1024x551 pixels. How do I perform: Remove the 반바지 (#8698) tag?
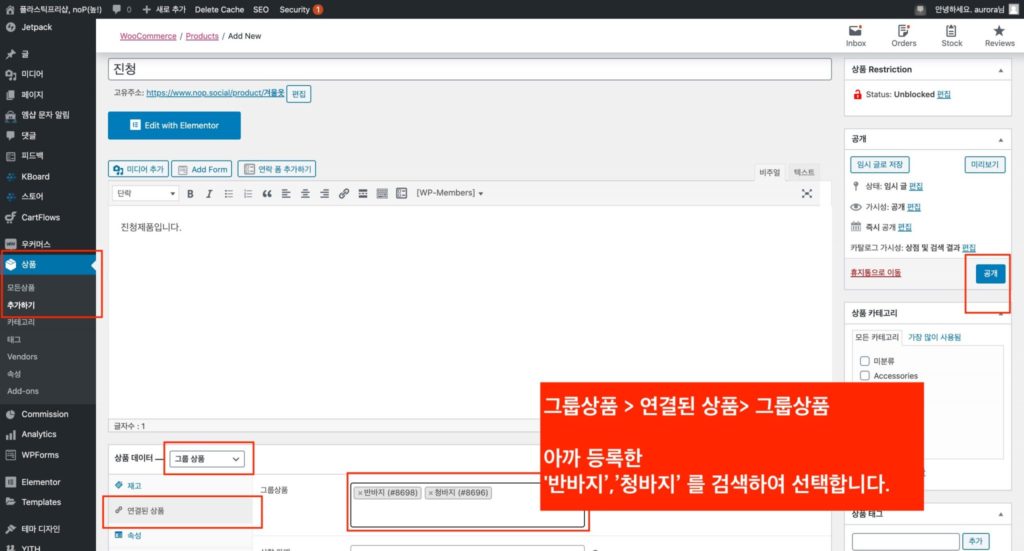pos(360,493)
